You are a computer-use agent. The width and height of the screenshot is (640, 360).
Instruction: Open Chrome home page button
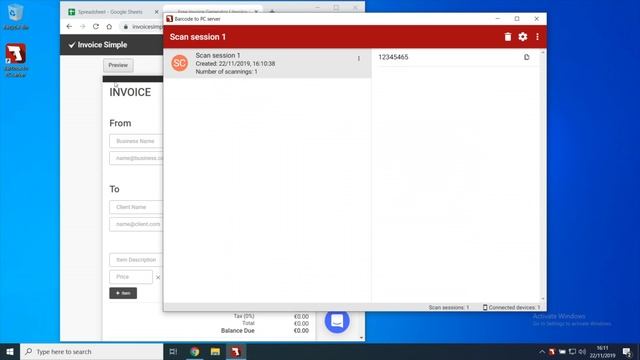[x=109, y=27]
